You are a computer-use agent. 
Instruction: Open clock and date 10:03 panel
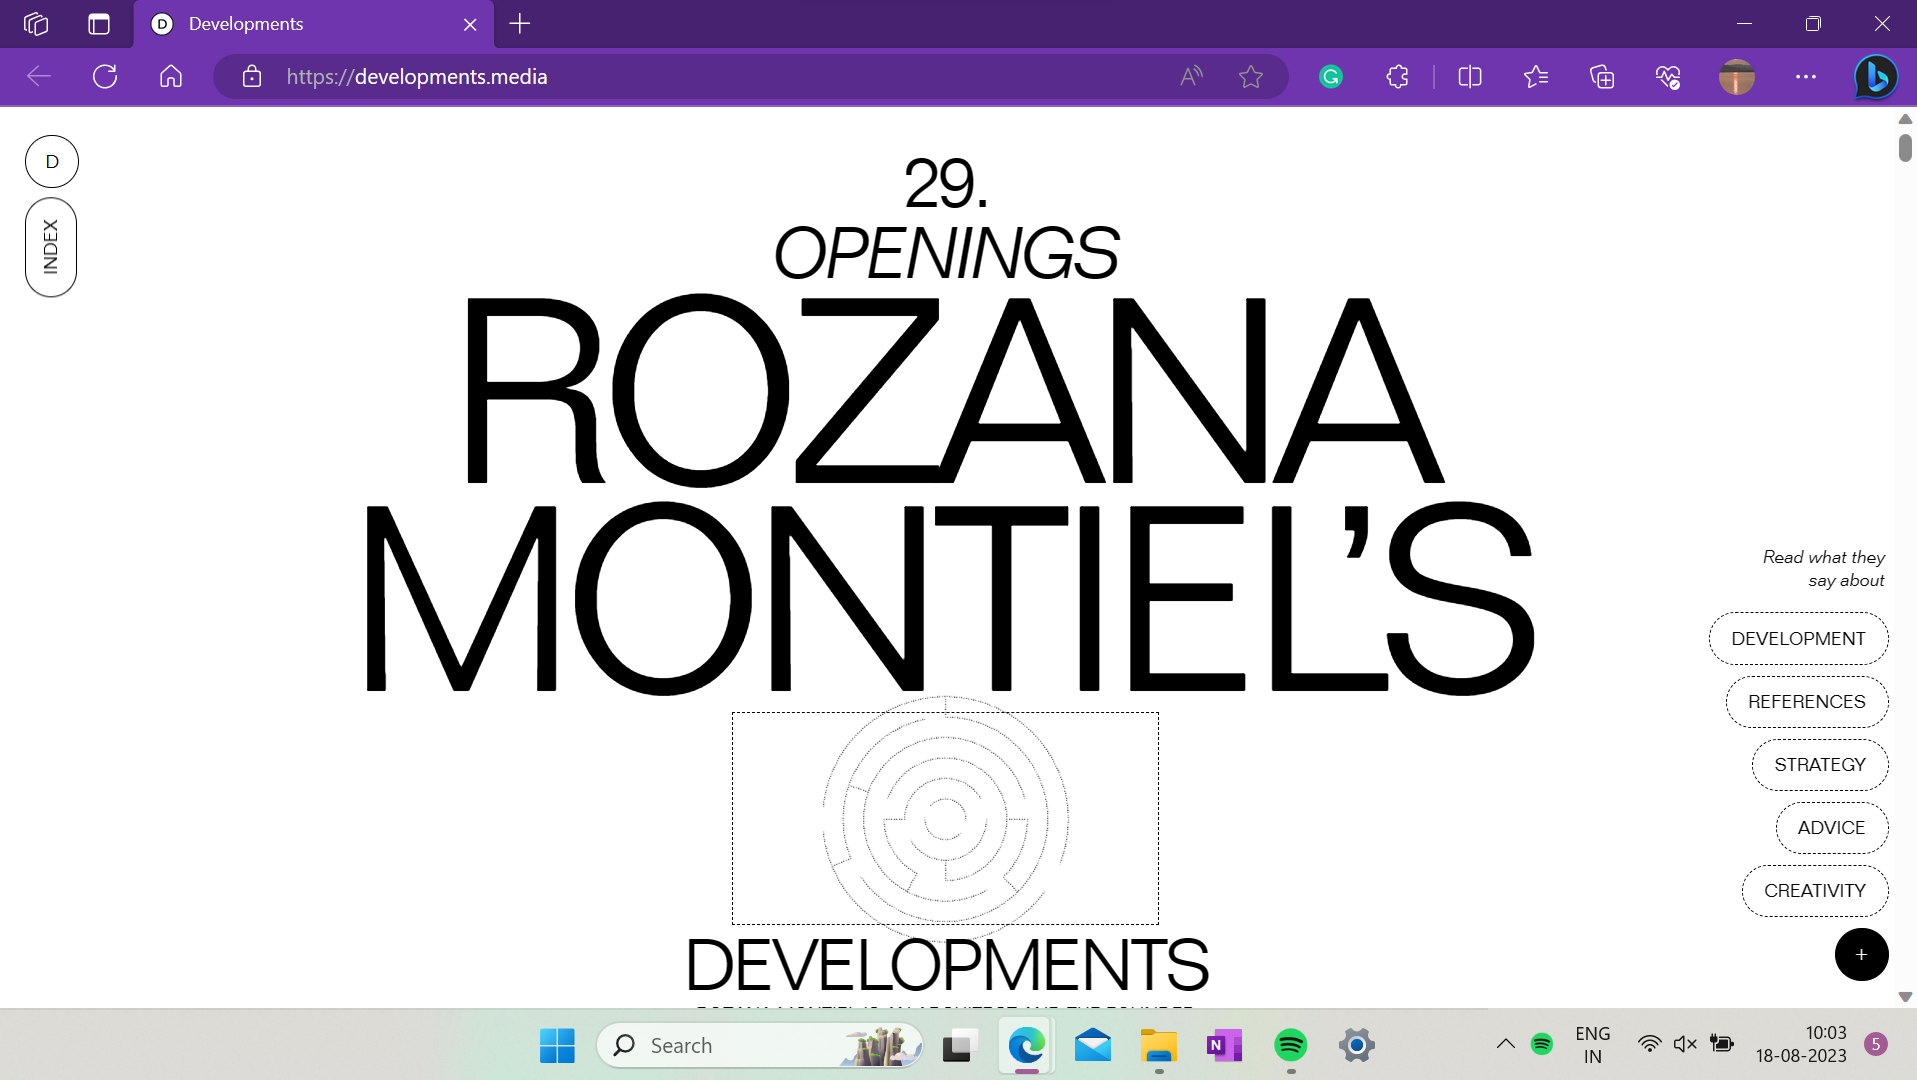[1801, 1045]
